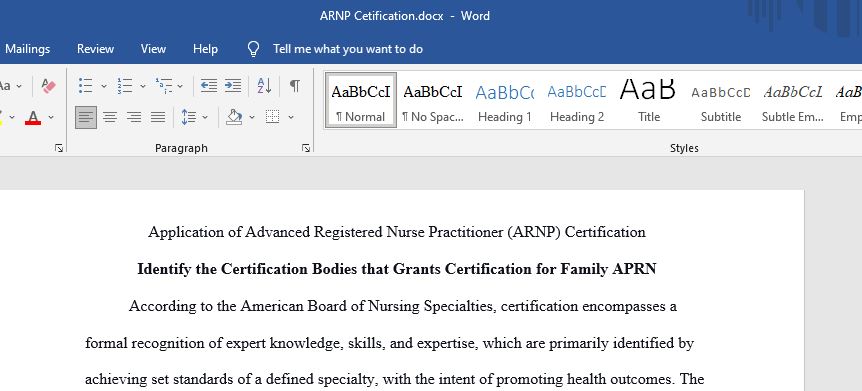This screenshot has width=862, height=391.
Task: Switch to the Review tab
Action: 95,49
